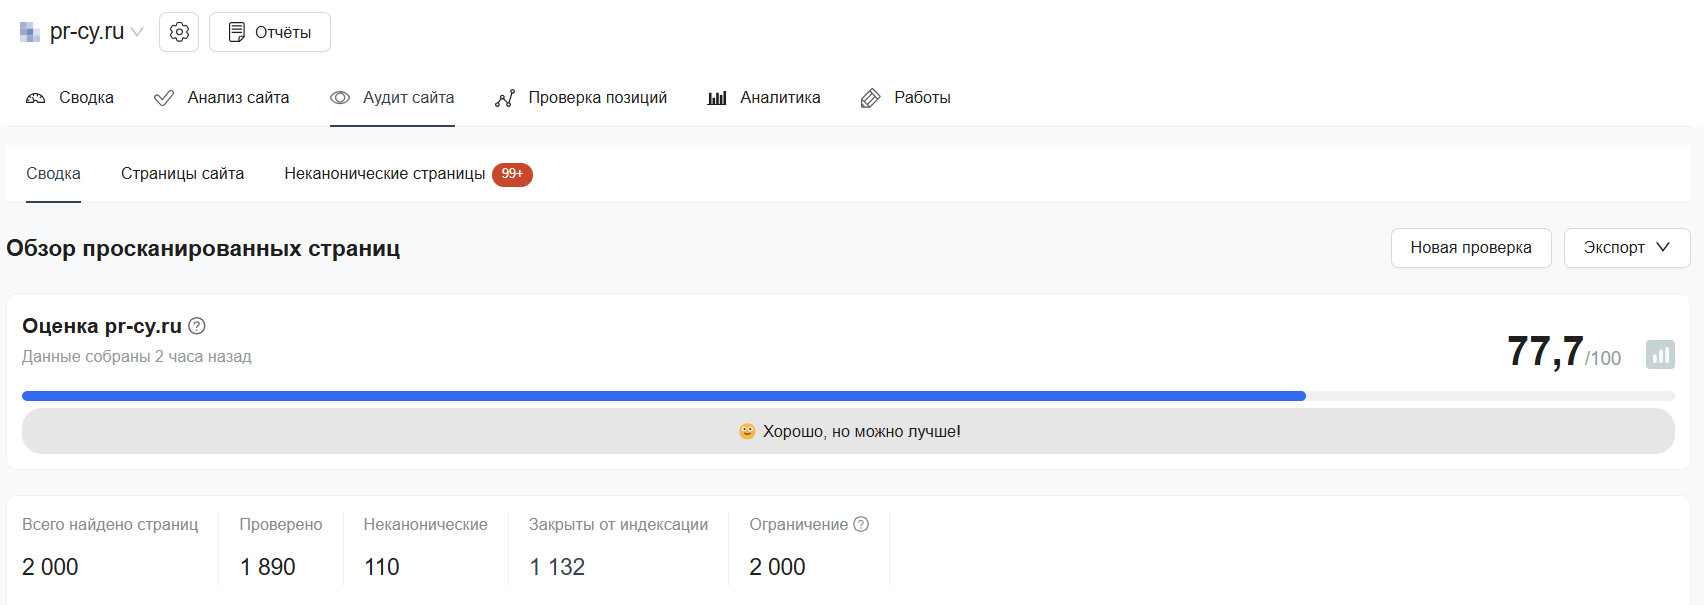Select the Аналитика bar chart icon

tap(717, 97)
